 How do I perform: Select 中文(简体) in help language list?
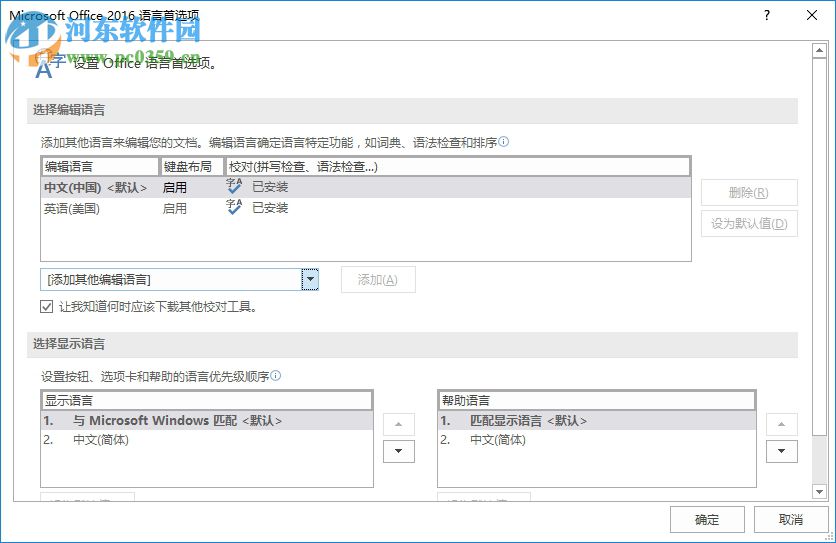pyautogui.click(x=597, y=440)
